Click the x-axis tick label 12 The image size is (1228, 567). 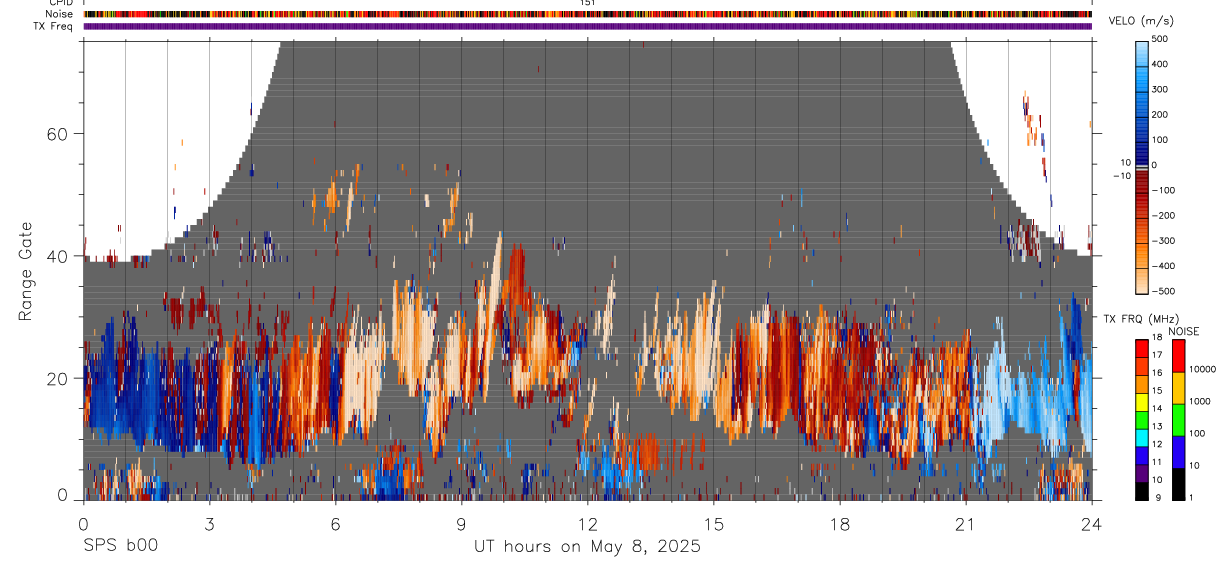click(588, 524)
